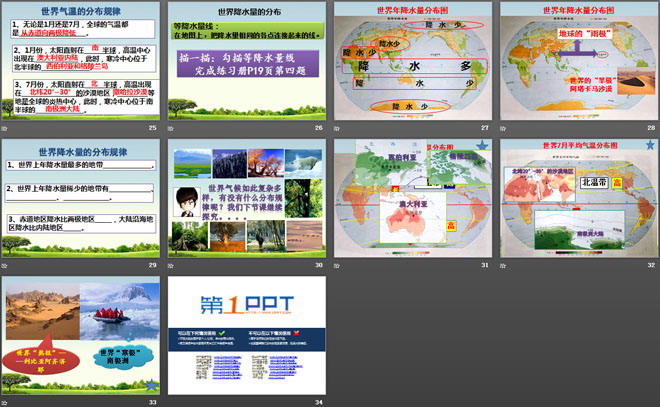Click slide number label 28
This screenshot has width=660, height=407.
click(651, 128)
